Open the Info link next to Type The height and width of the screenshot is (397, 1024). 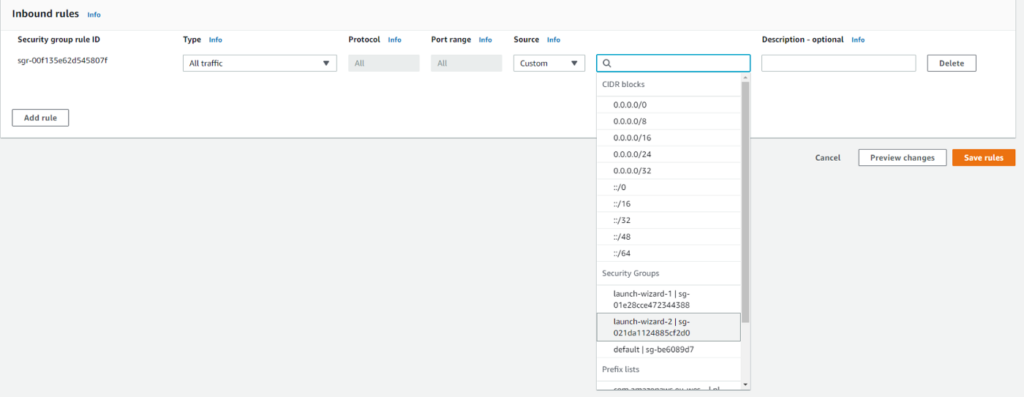tap(216, 40)
